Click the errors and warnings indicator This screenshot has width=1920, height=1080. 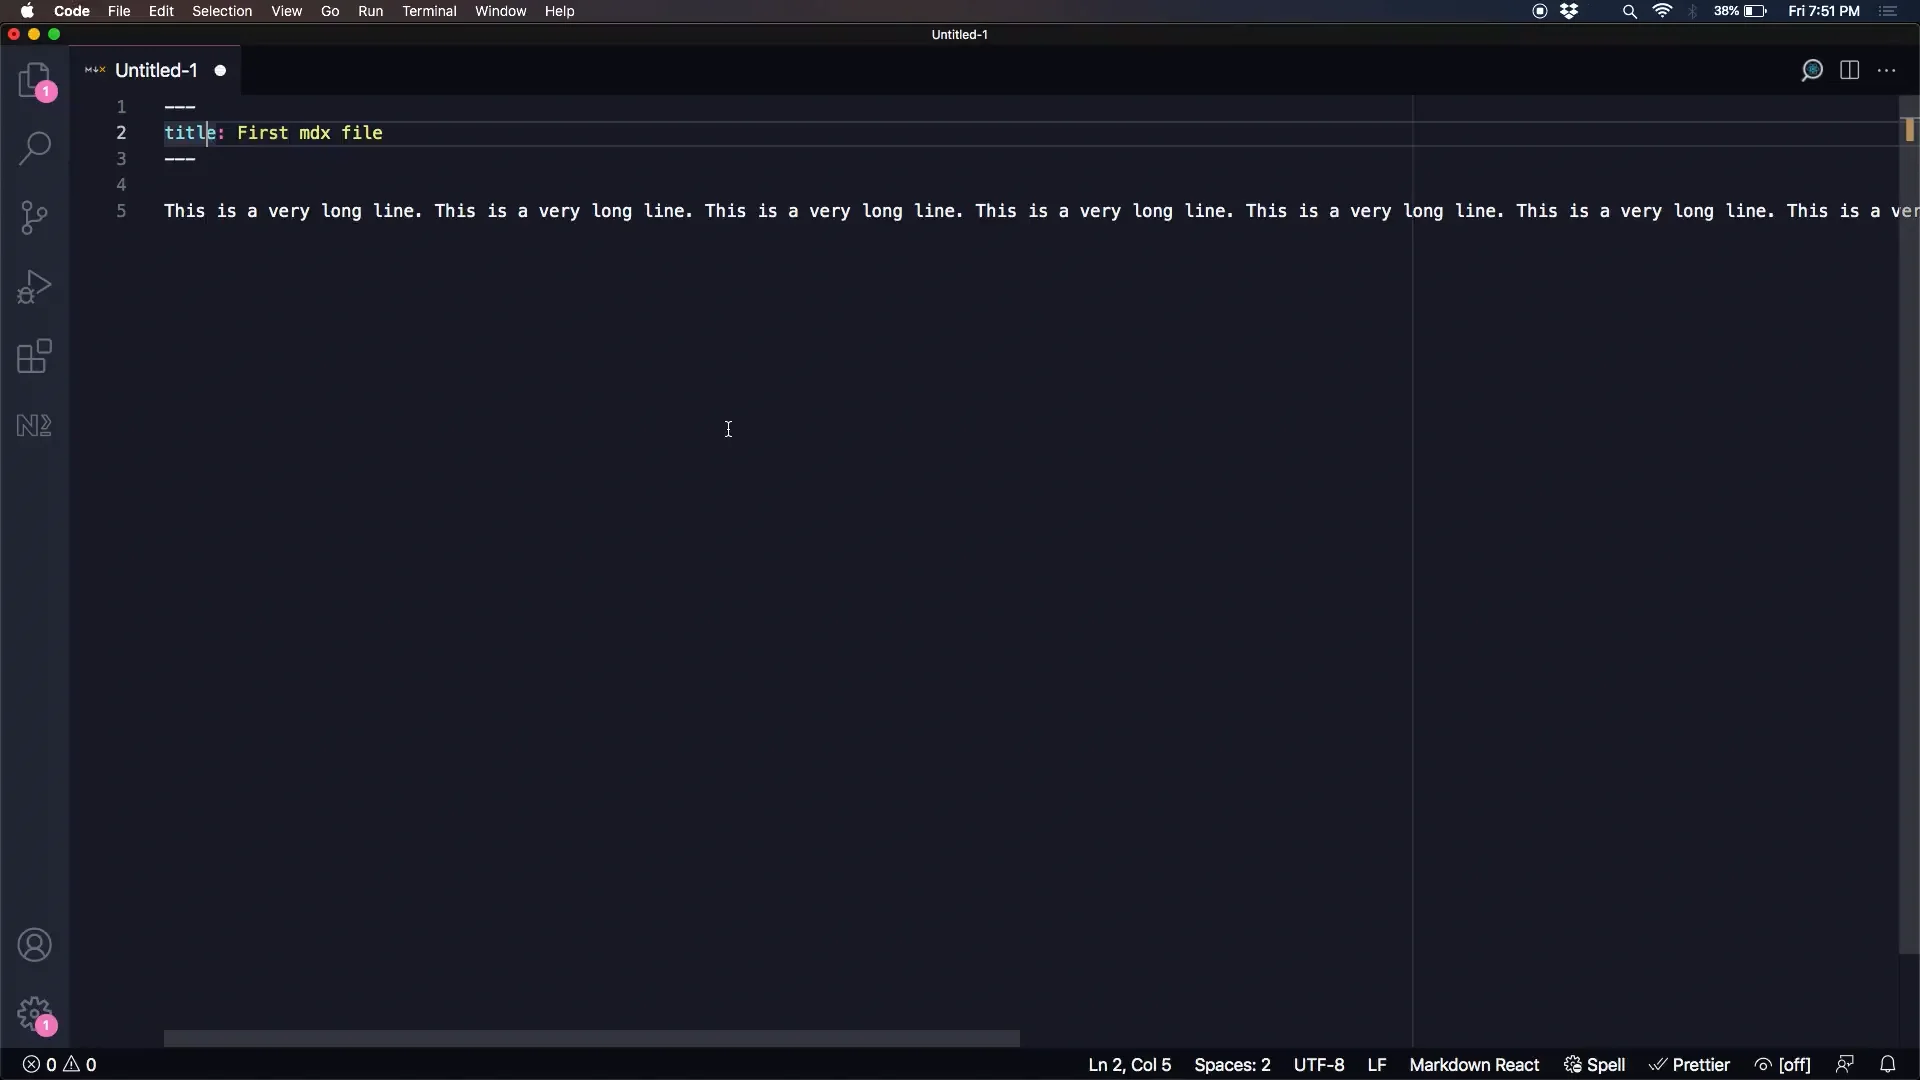pyautogui.click(x=58, y=1063)
